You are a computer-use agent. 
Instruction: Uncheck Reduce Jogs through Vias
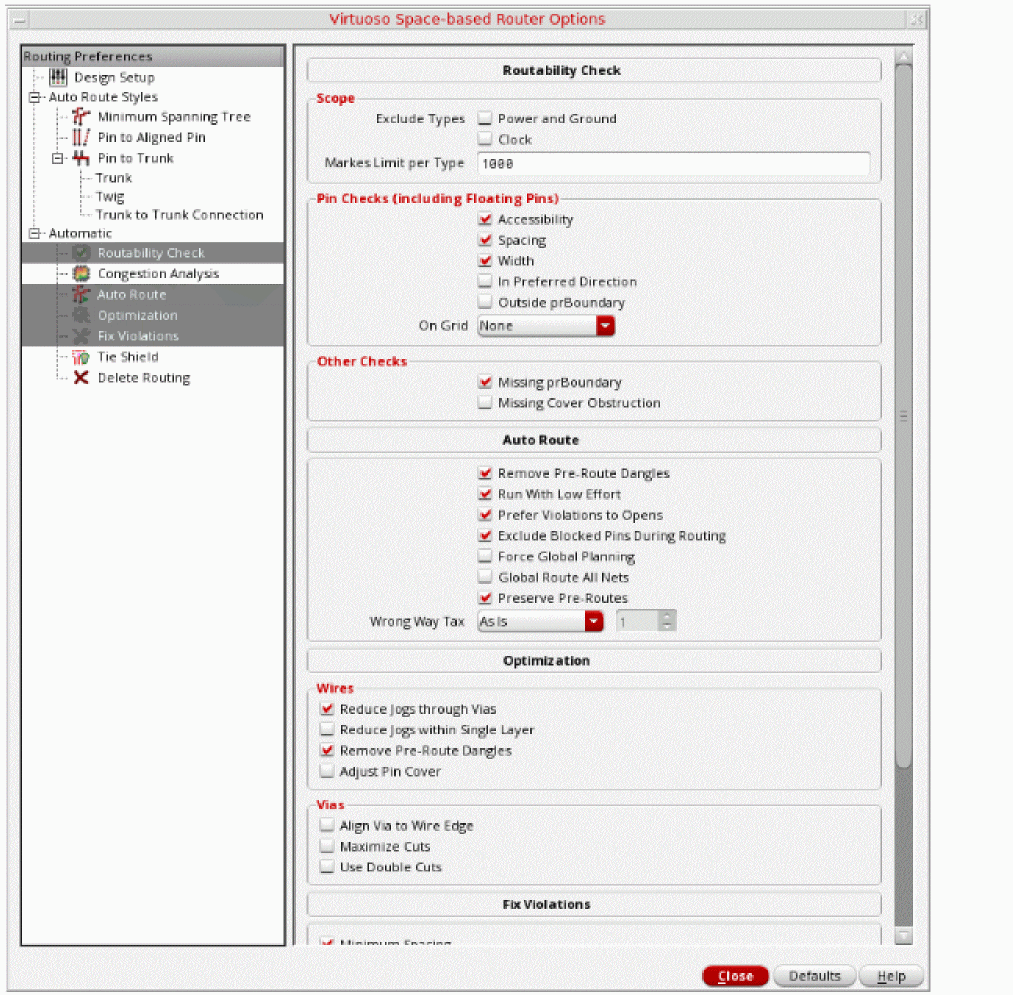point(327,709)
